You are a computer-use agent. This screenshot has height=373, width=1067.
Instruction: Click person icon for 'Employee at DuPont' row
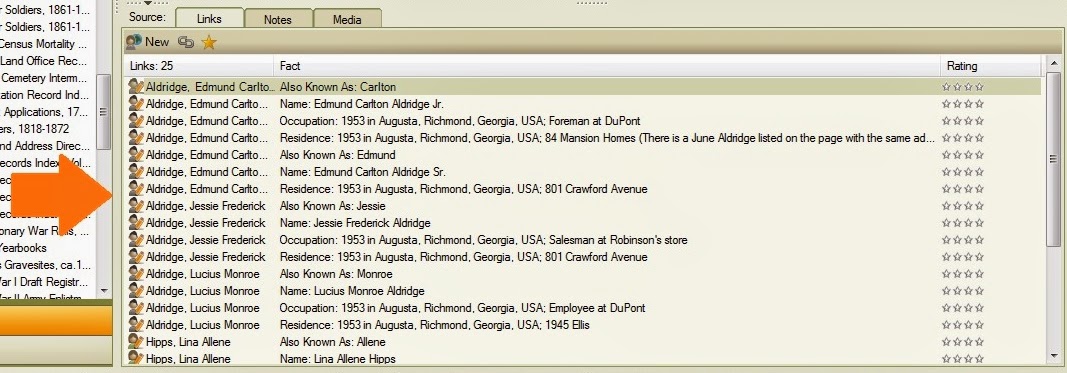pyautogui.click(x=136, y=308)
